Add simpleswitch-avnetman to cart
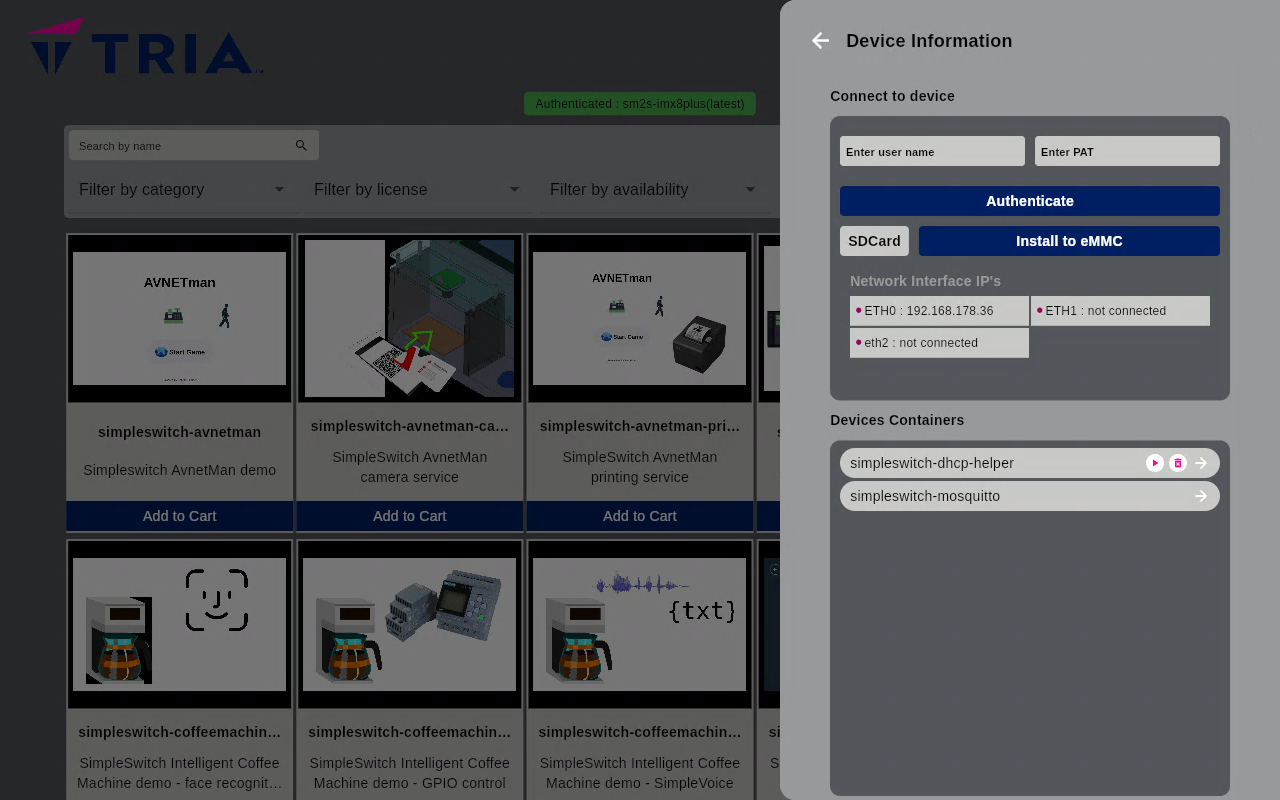This screenshot has height=800, width=1280. point(180,516)
